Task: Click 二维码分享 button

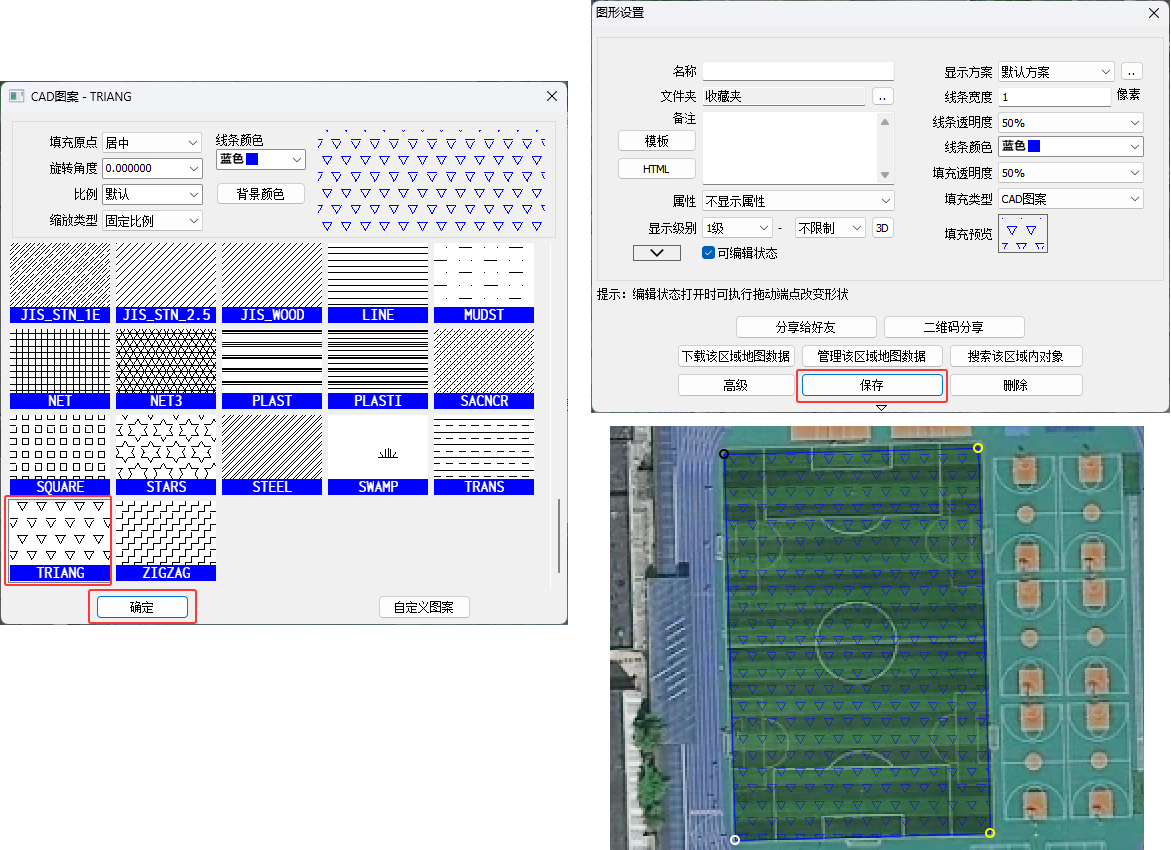Action: [954, 327]
